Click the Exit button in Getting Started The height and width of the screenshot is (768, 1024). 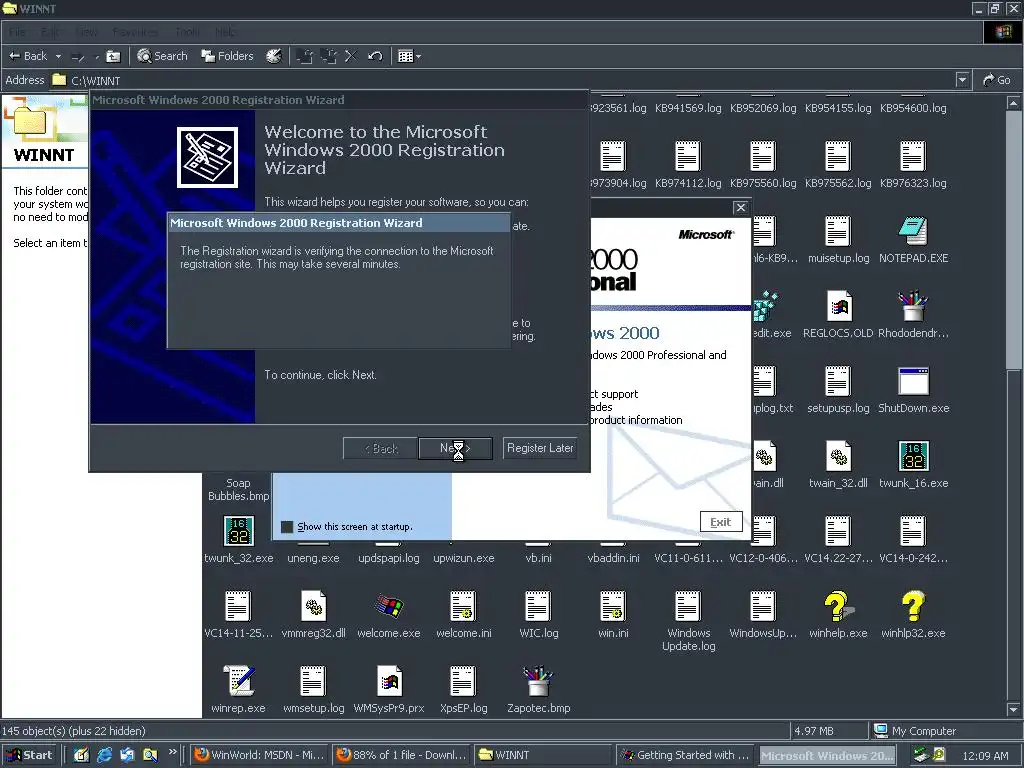coord(721,522)
